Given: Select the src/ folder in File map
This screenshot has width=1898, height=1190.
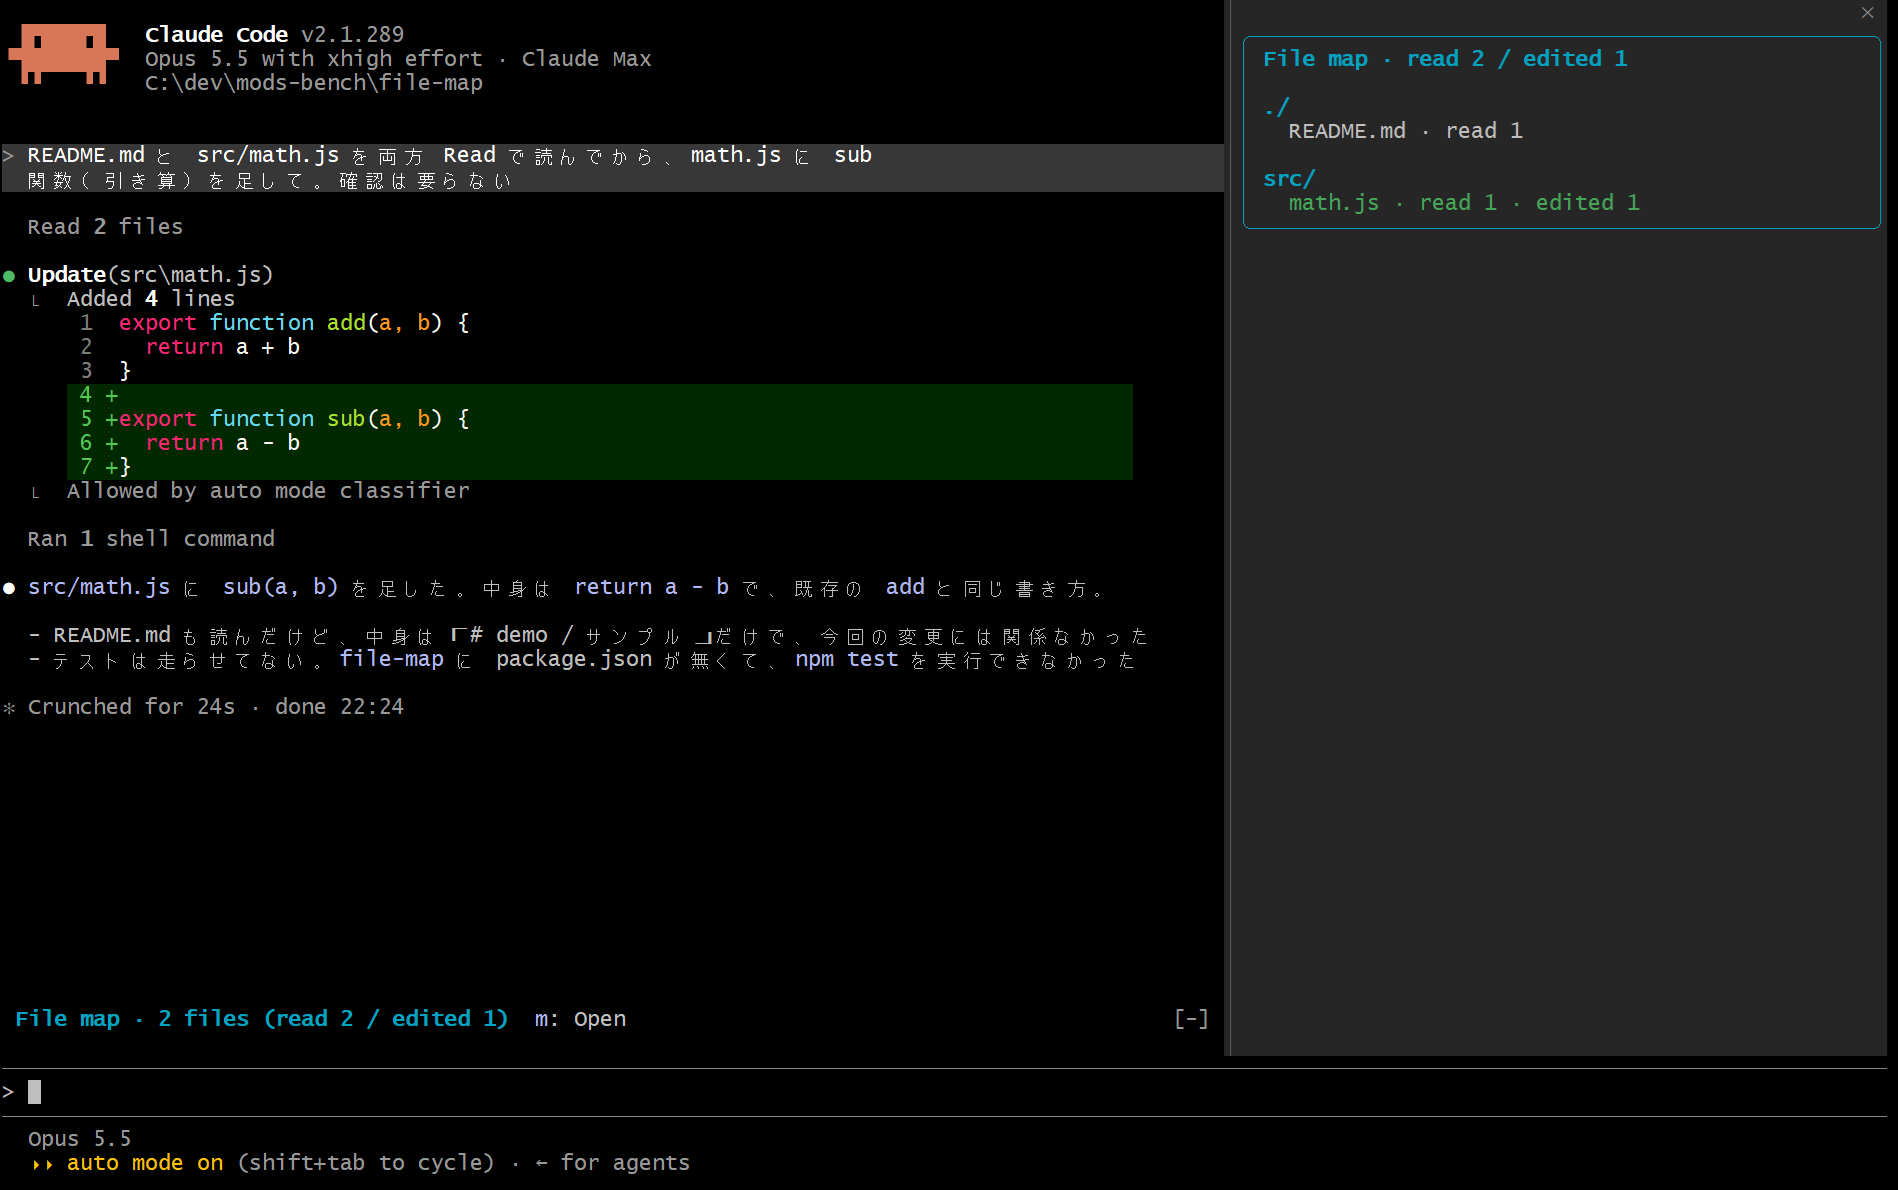Looking at the screenshot, I should [x=1289, y=179].
